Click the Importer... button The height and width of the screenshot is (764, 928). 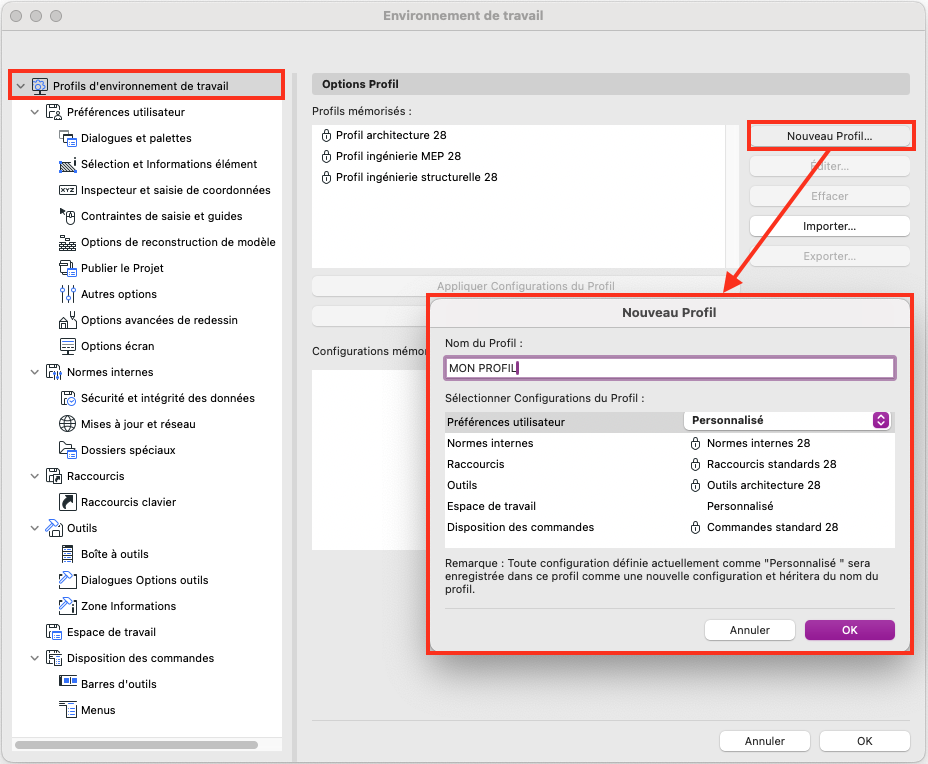(x=829, y=226)
